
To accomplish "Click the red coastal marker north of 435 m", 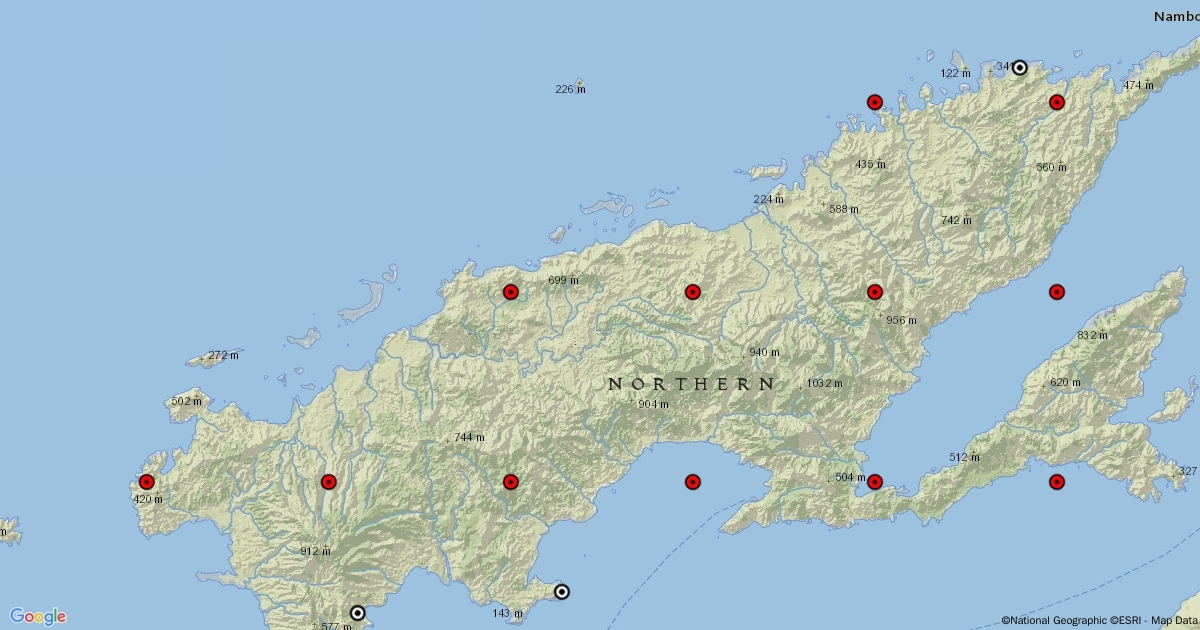I will 875,102.
